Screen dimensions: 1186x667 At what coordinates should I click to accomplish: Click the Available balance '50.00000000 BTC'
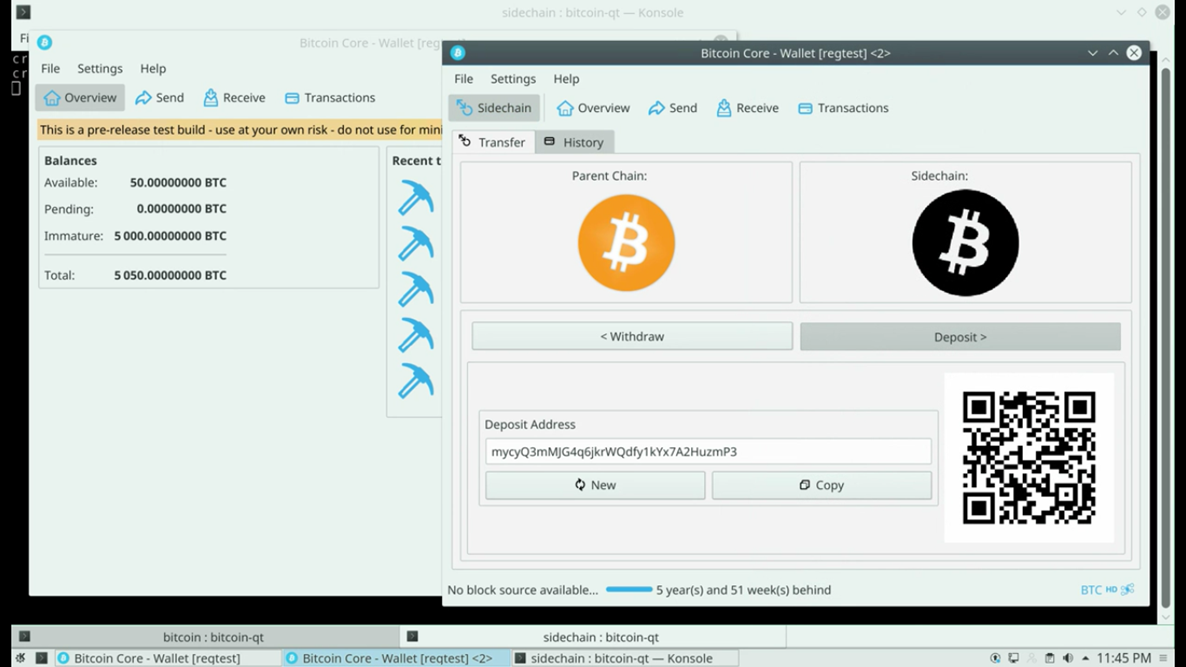tap(178, 182)
